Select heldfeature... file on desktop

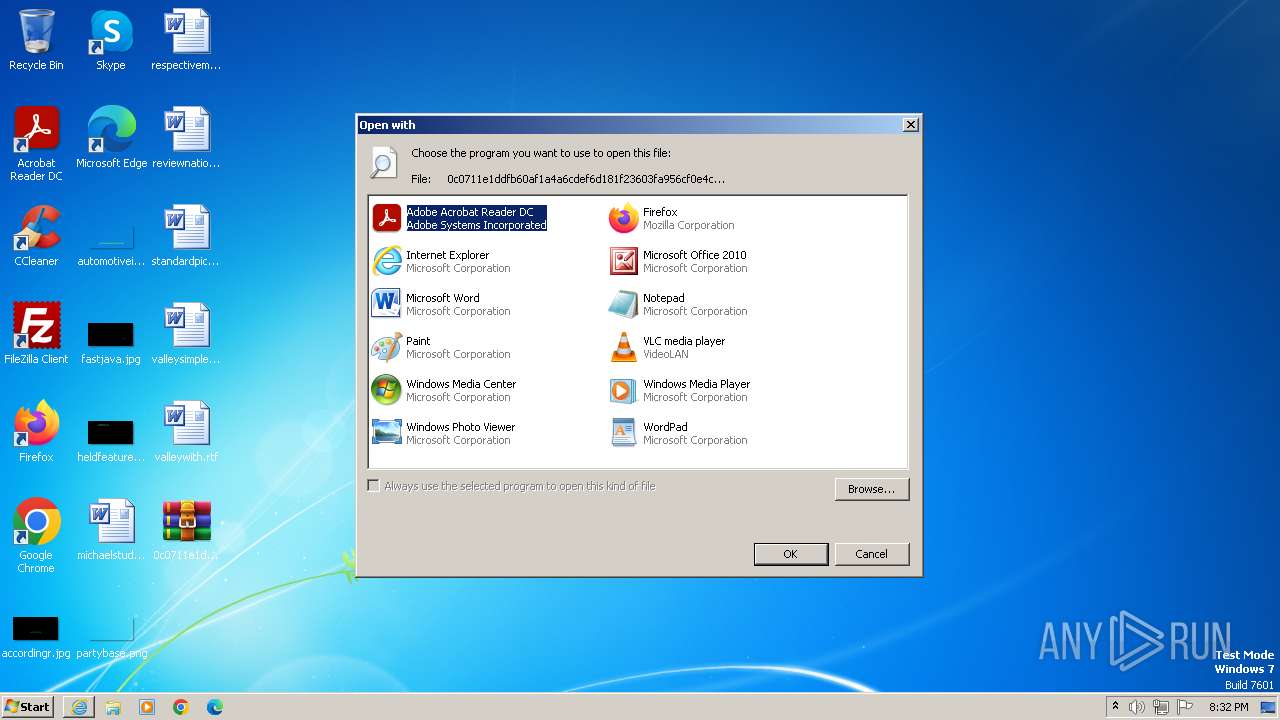[111, 439]
